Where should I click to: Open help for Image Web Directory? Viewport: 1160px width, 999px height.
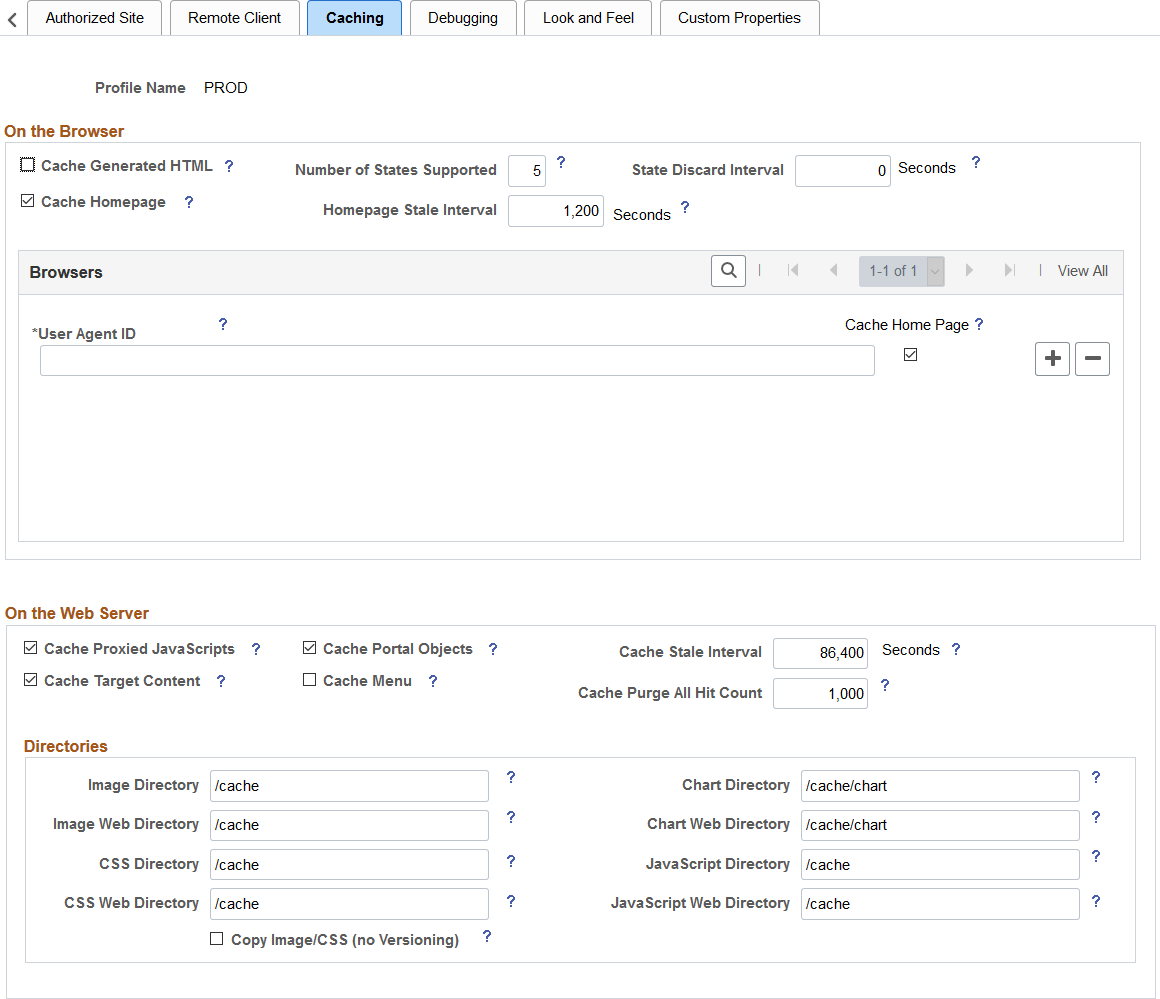(510, 817)
